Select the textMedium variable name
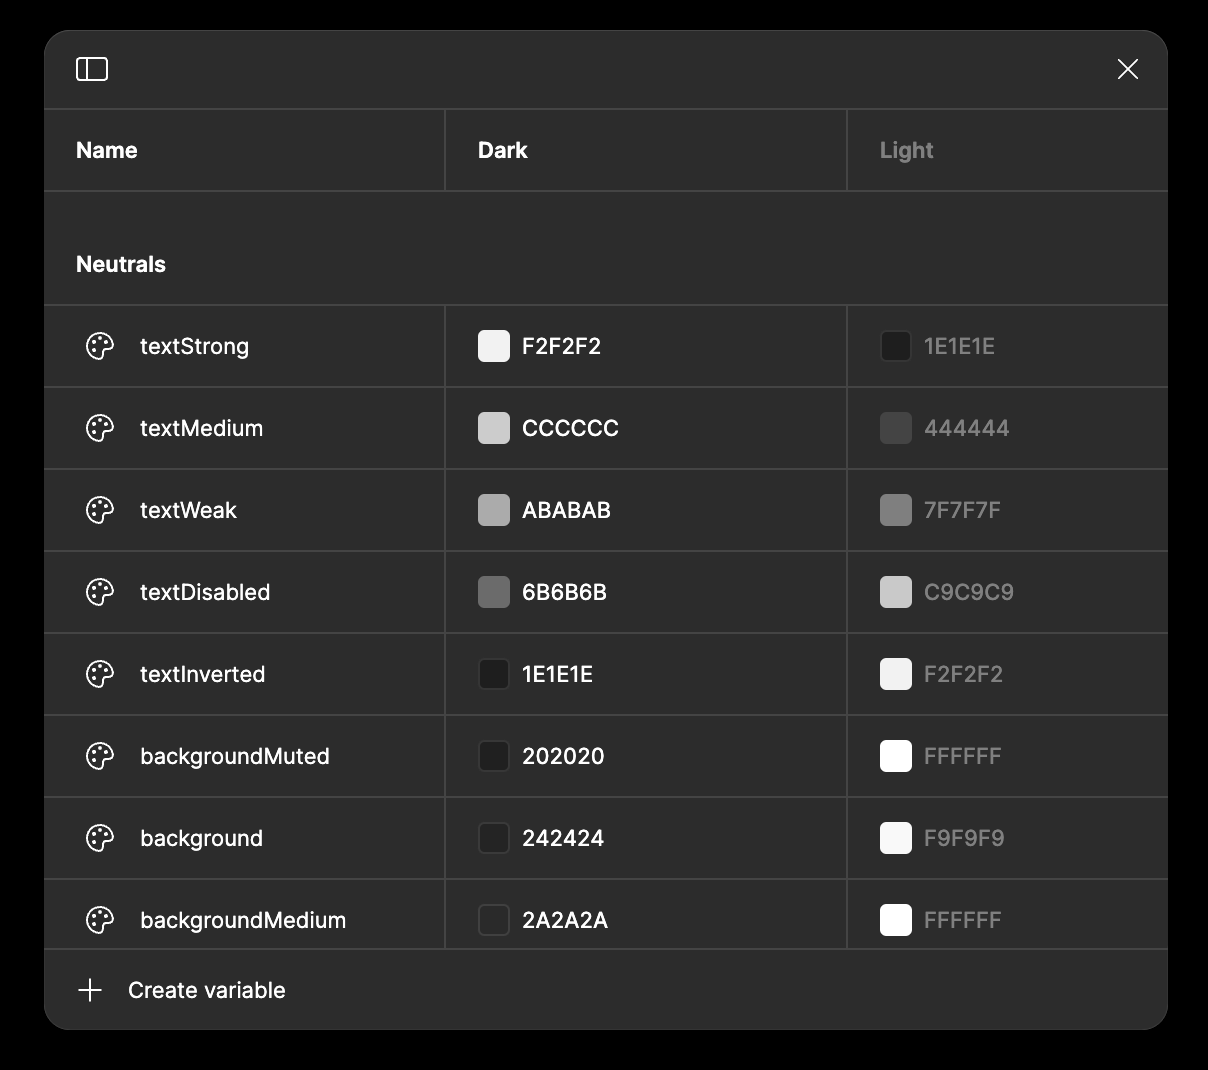 point(202,428)
